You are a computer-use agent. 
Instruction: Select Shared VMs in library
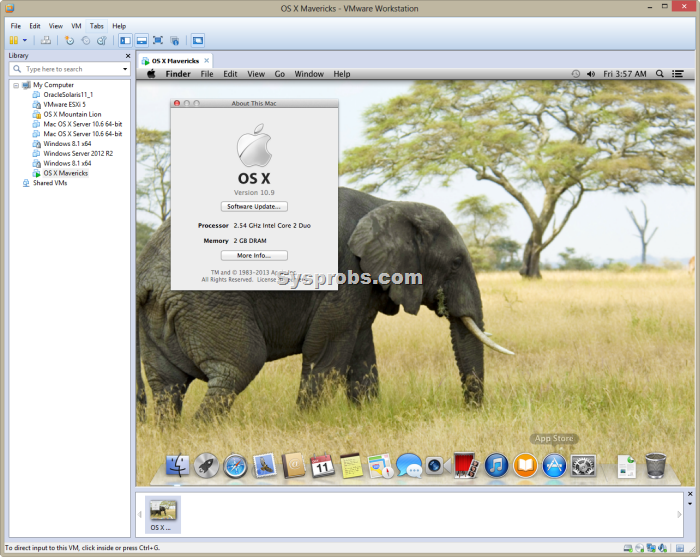pyautogui.click(x=50, y=183)
